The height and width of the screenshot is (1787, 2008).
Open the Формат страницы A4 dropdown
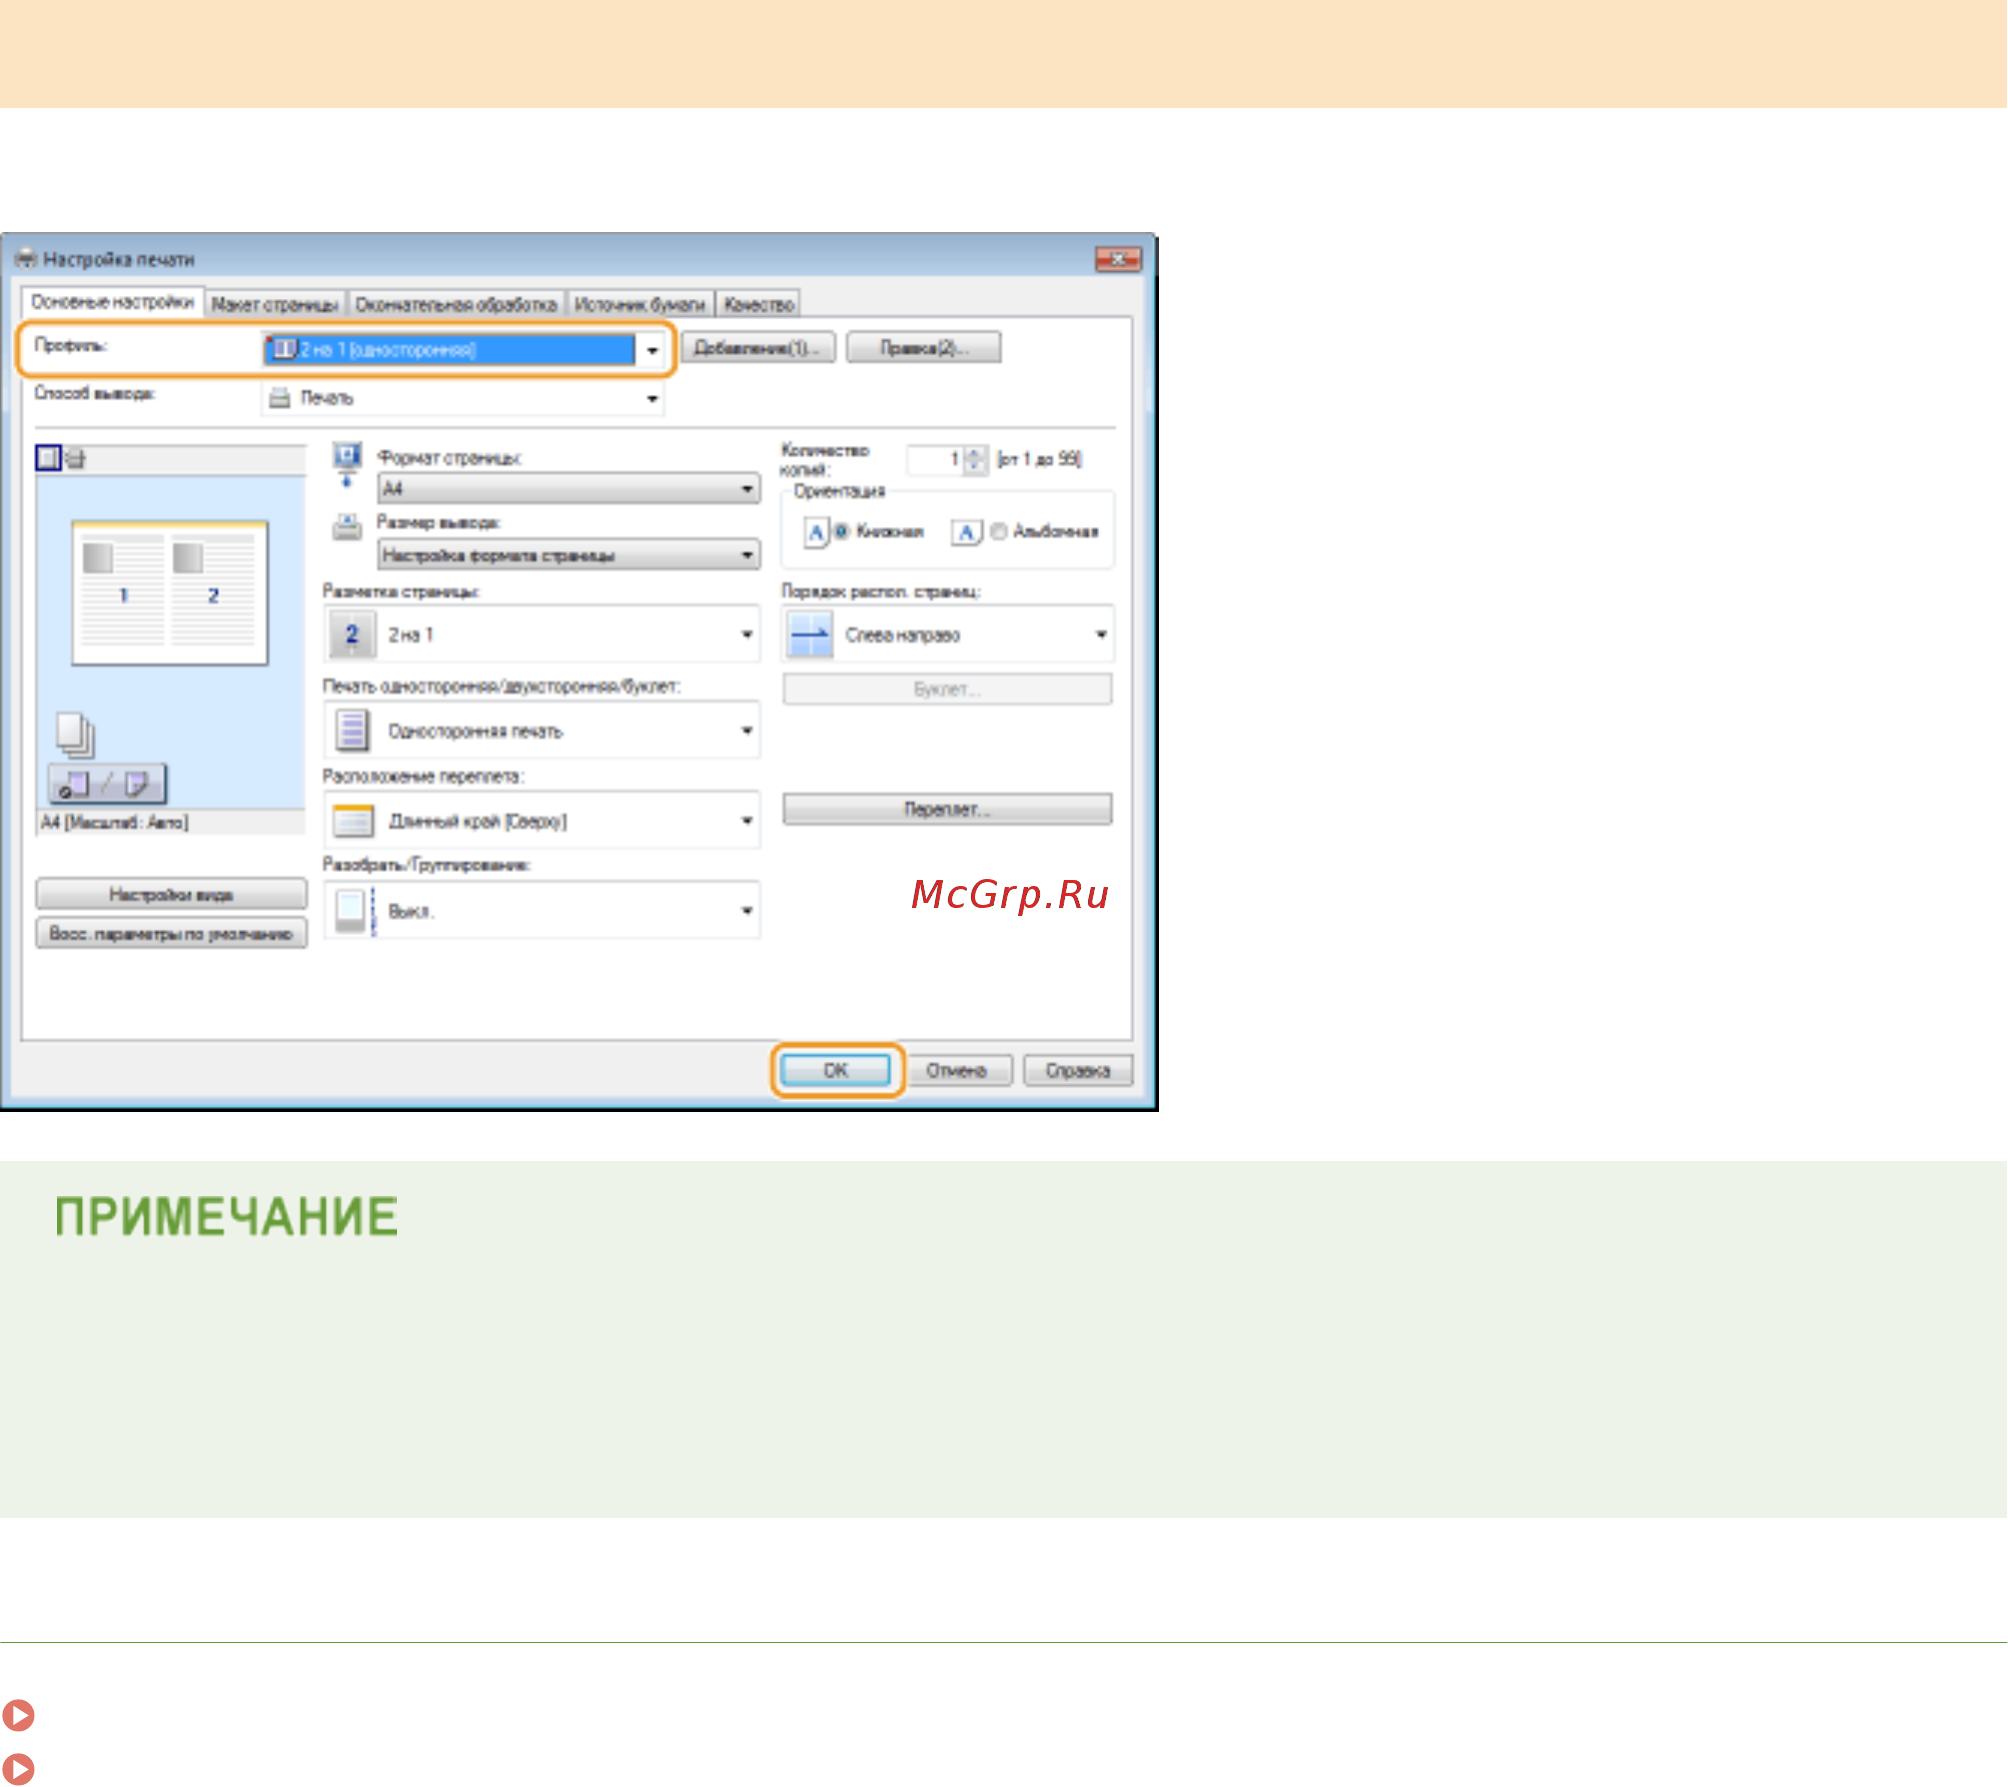569,489
